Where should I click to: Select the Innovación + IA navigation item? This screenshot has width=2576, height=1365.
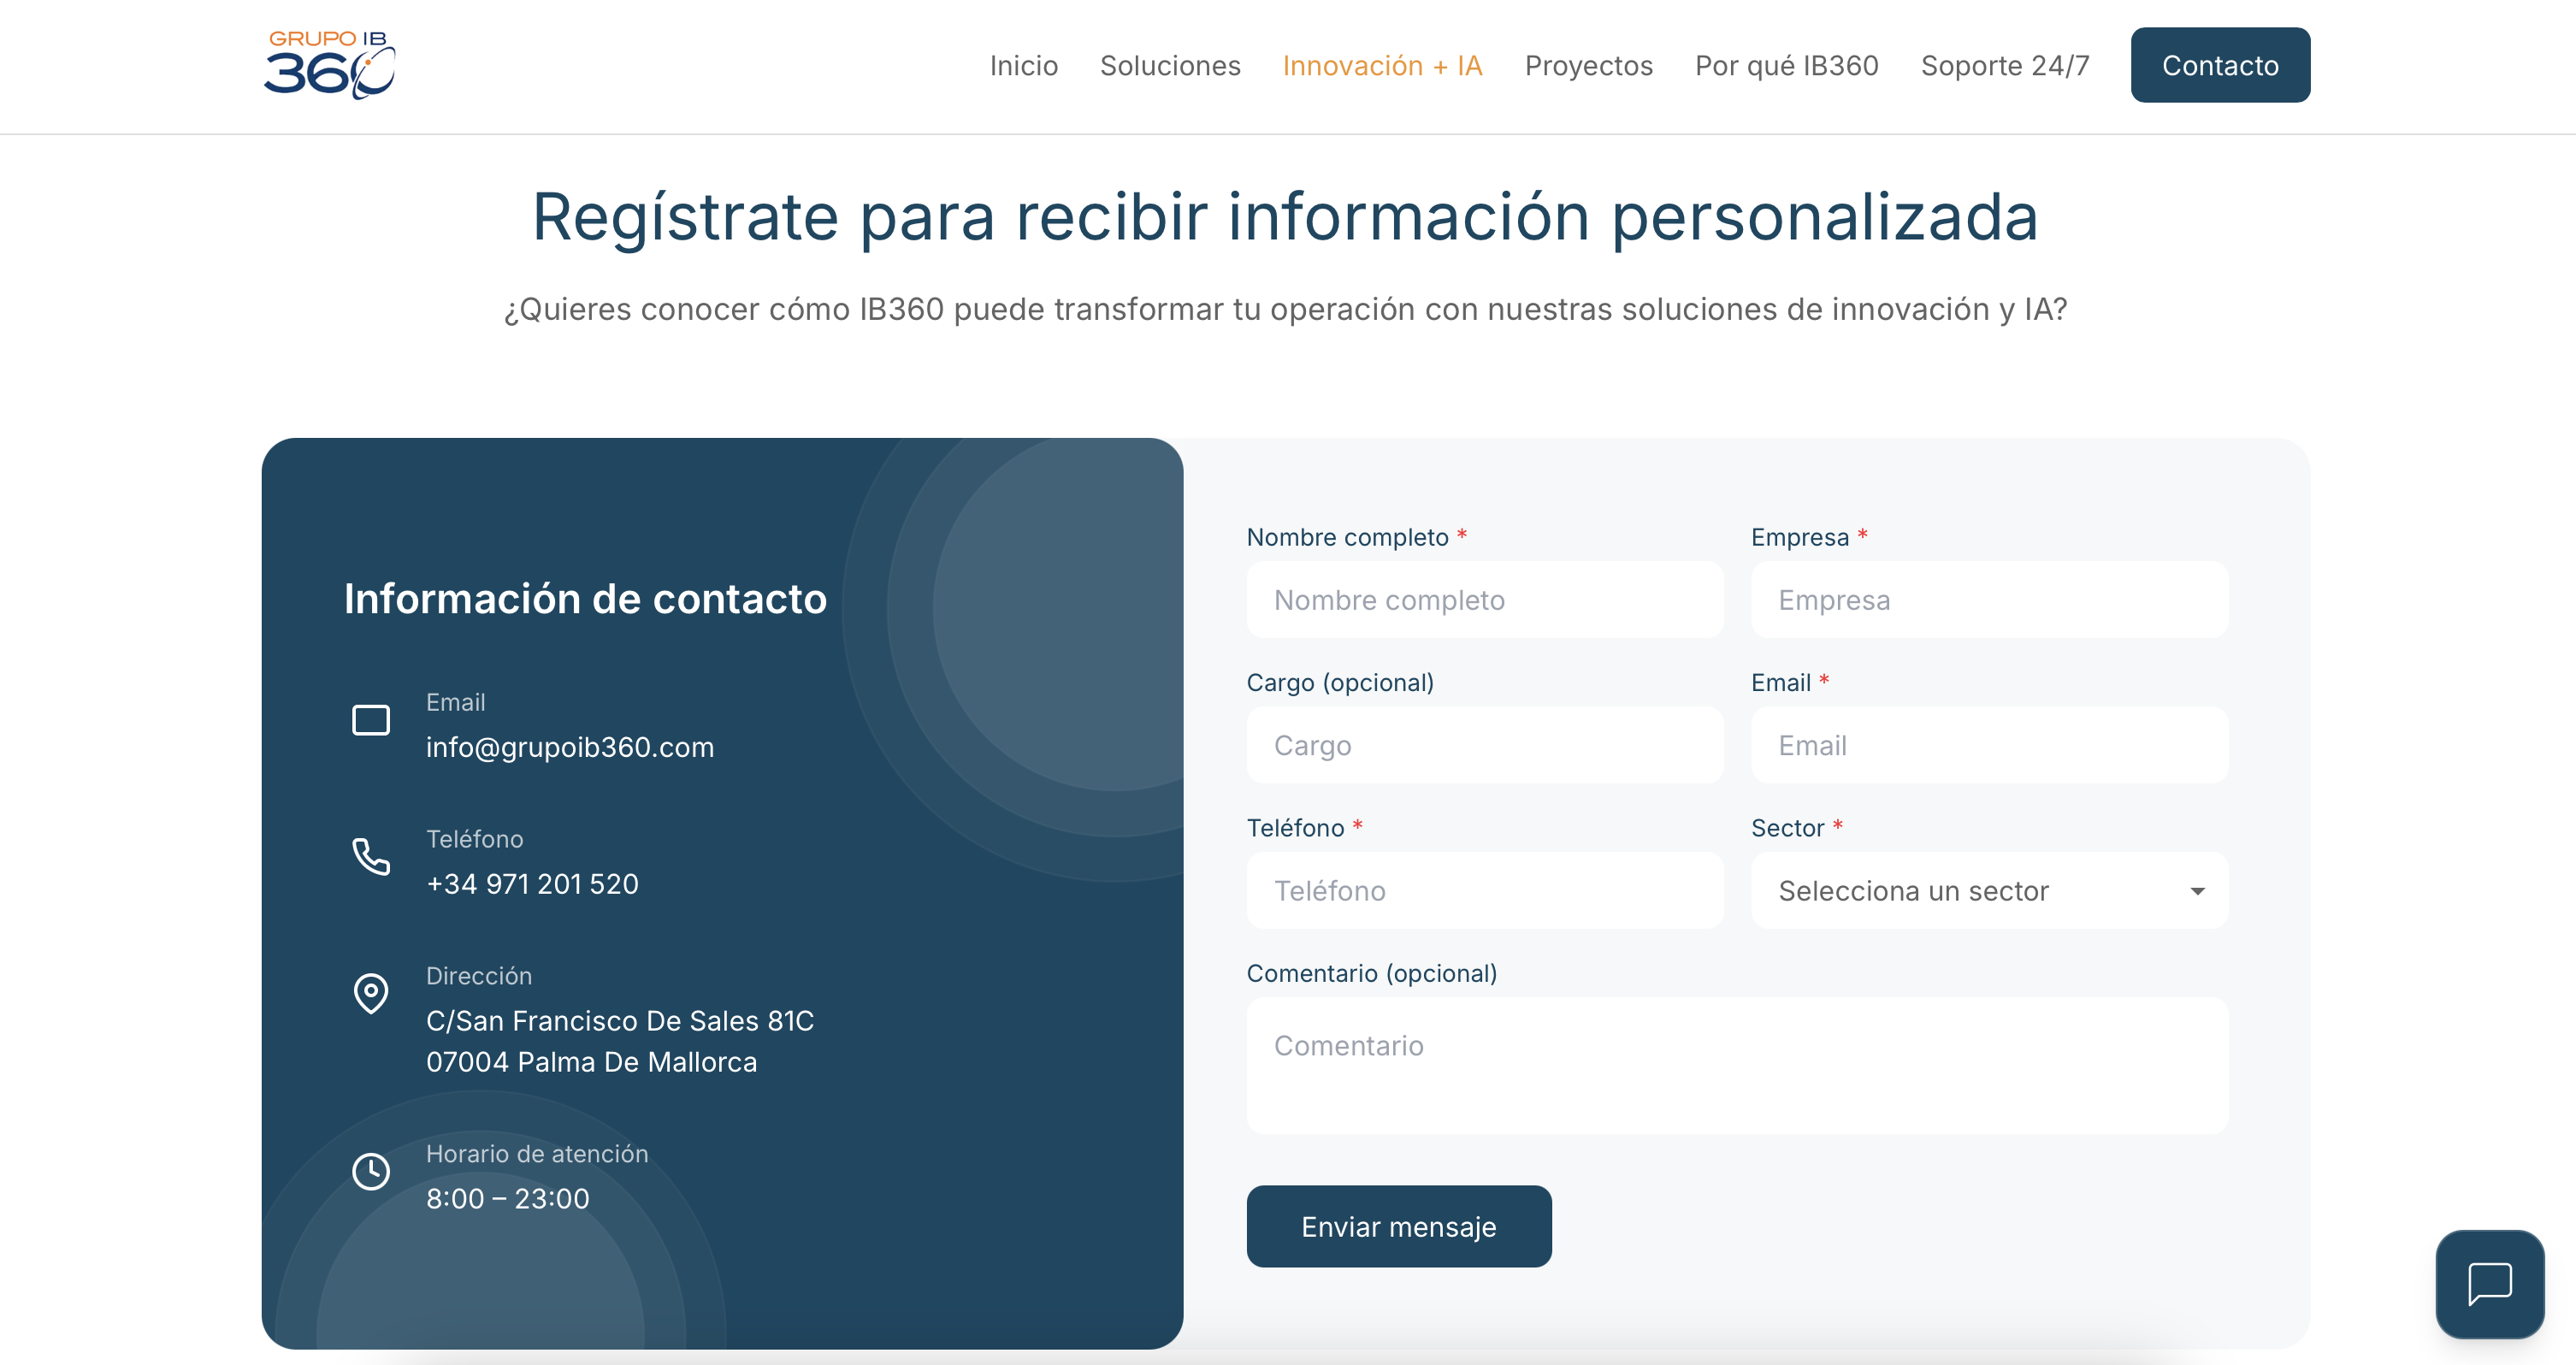1384,66
